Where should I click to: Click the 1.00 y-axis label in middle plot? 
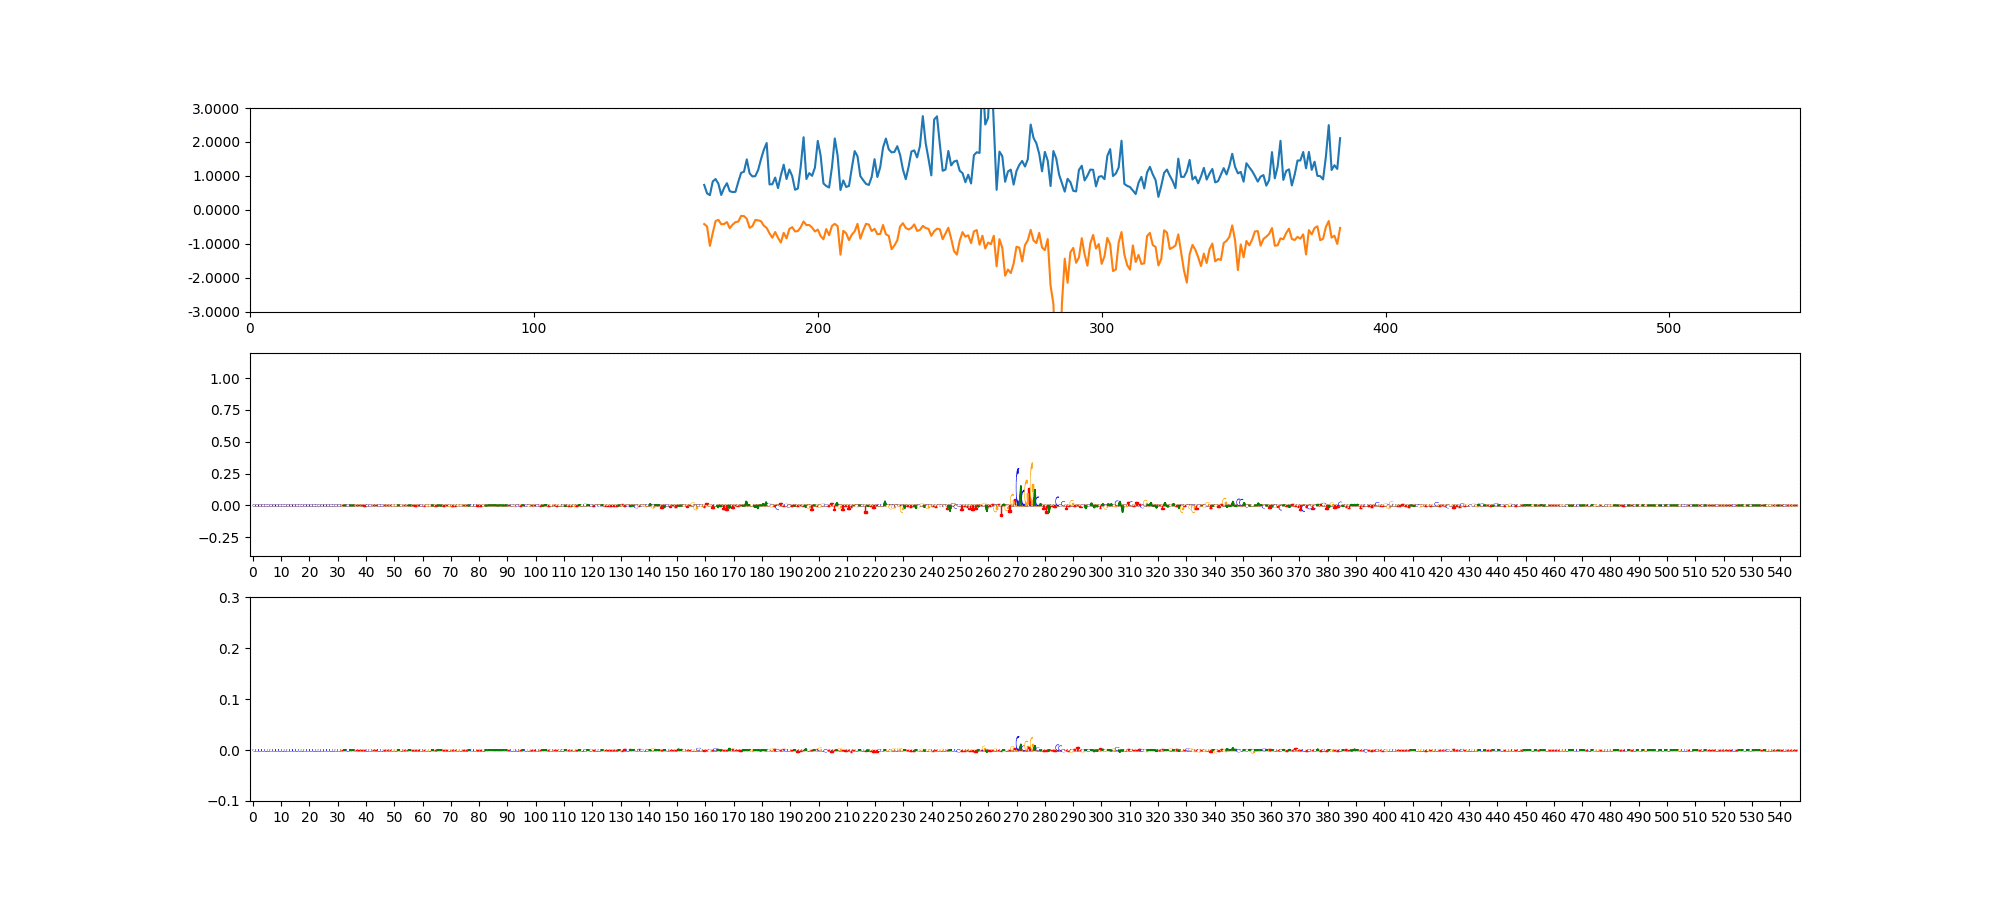point(225,379)
